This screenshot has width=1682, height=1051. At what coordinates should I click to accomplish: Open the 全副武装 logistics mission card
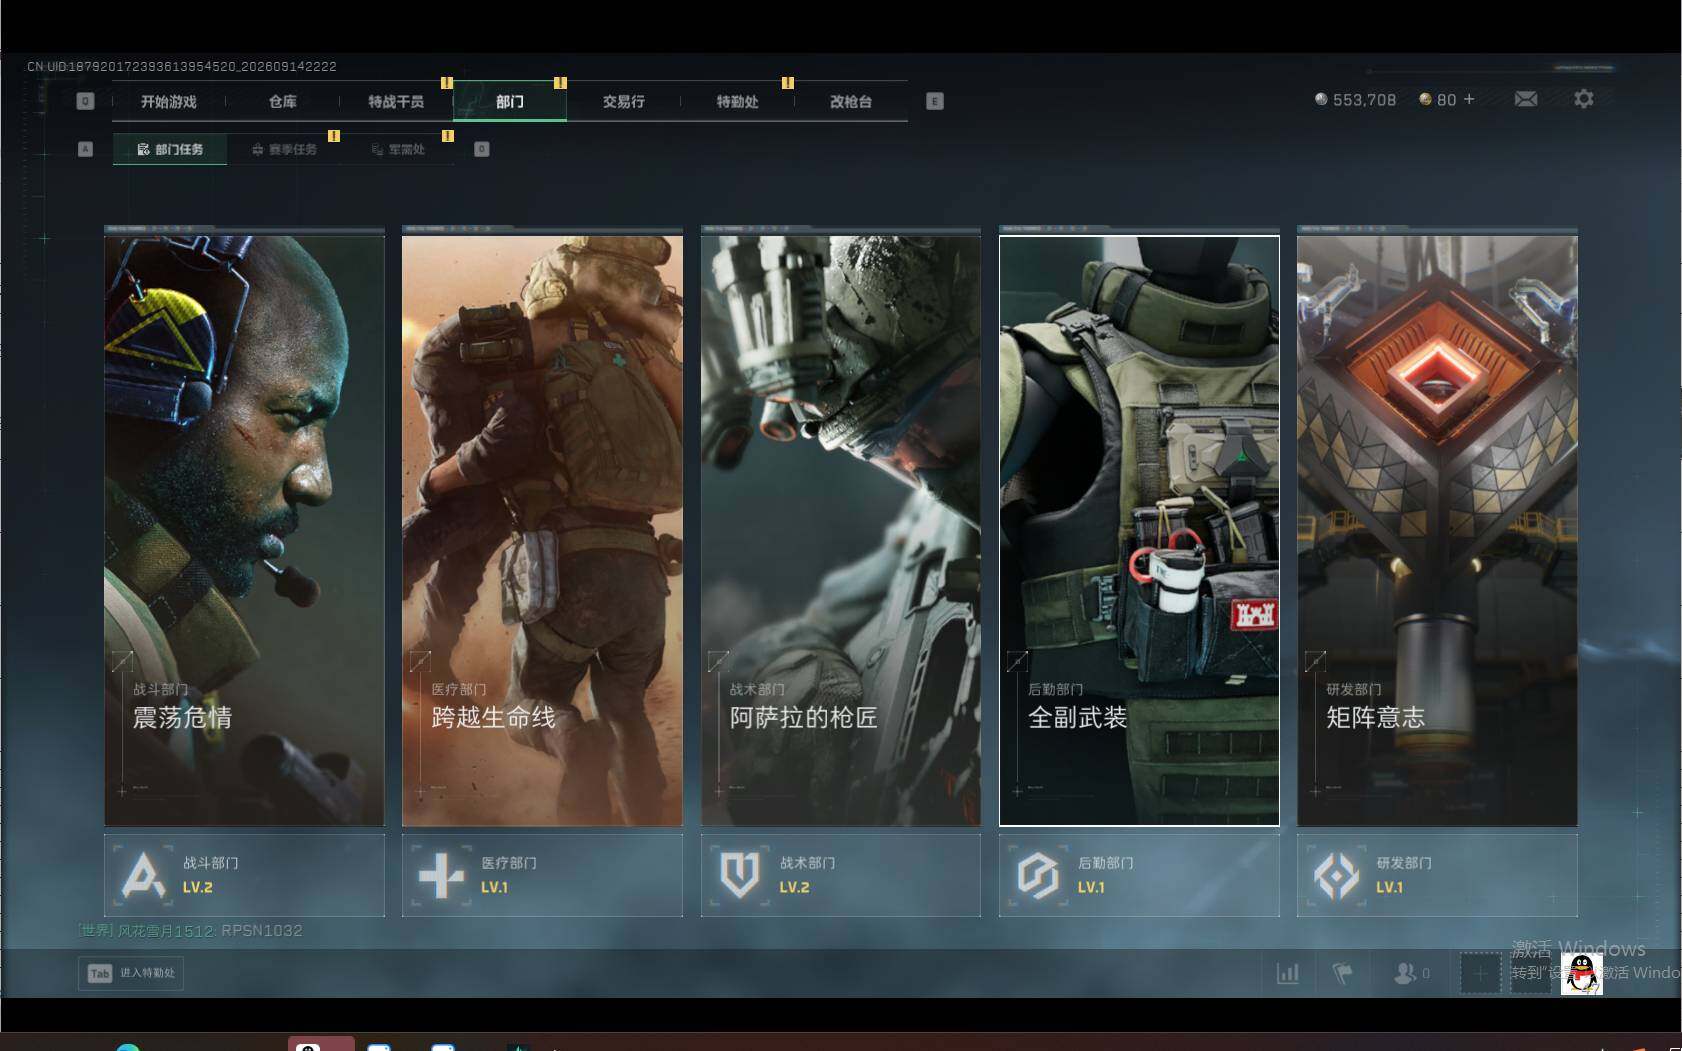point(1139,530)
